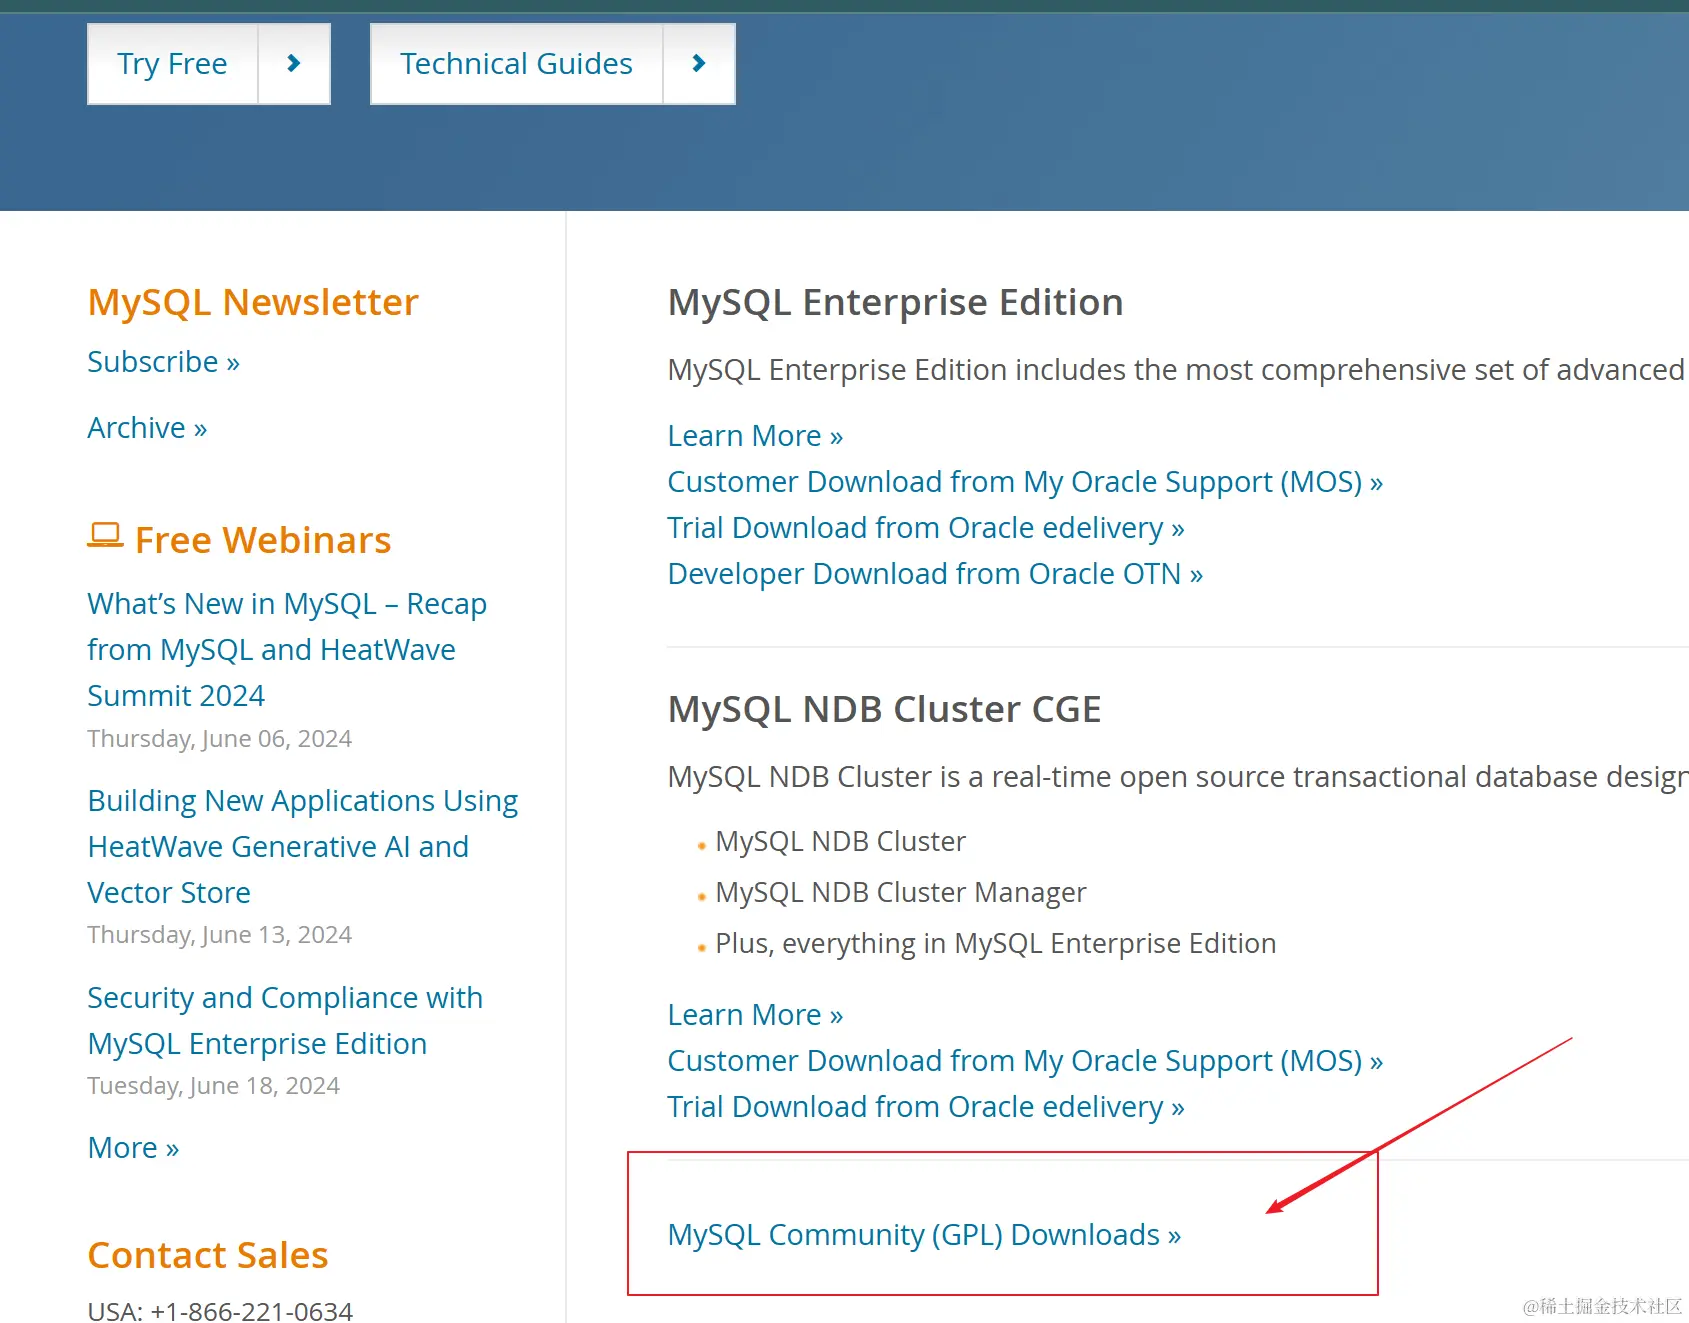Click Learn More under MySQL Enterprise Edition
Viewport: 1689px width, 1323px height.
(755, 436)
